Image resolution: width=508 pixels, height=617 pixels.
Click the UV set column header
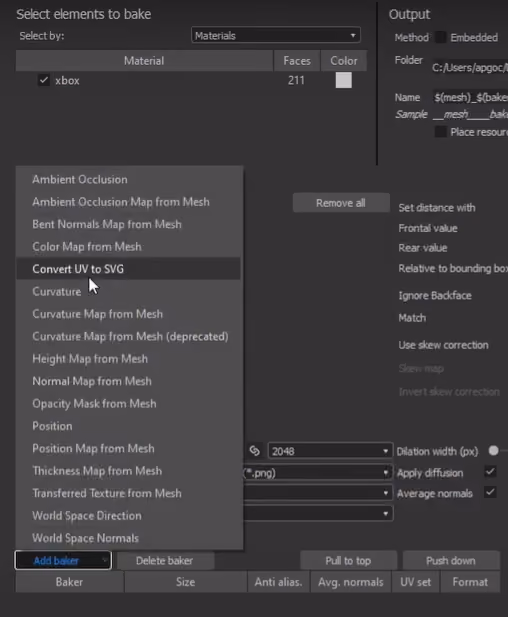click(416, 582)
